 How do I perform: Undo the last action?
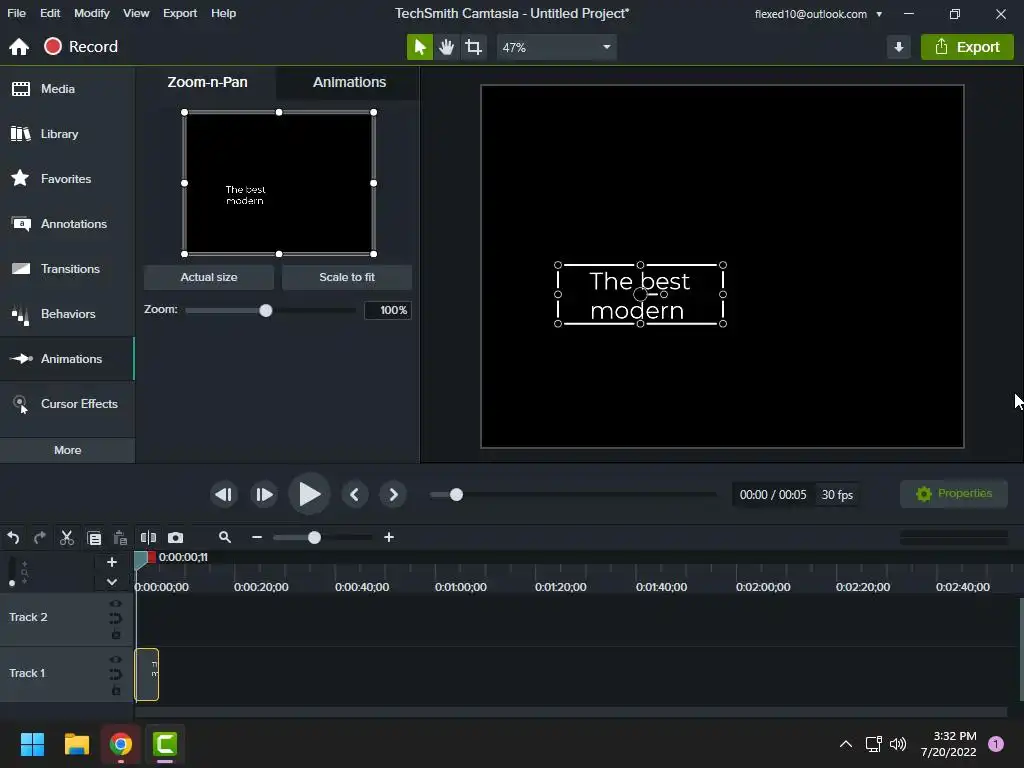click(x=13, y=537)
